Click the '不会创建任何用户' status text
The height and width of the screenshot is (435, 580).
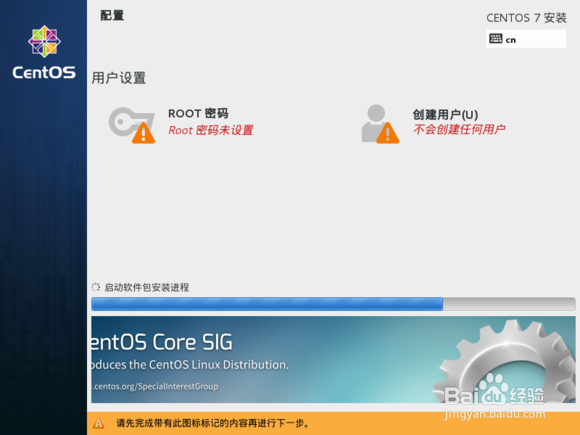tap(459, 129)
